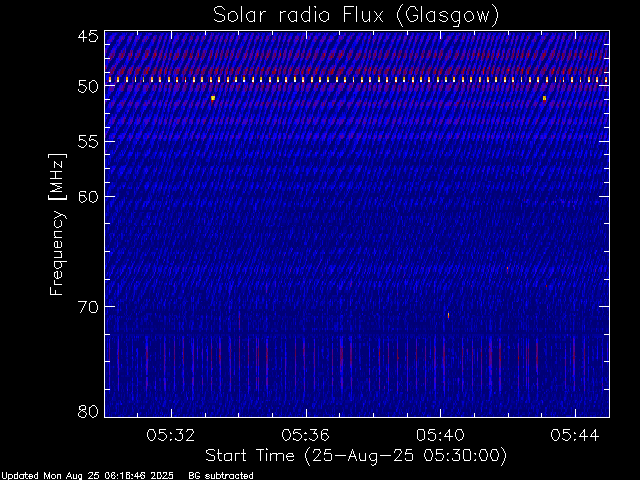Click the 05:44 time tick label
This screenshot has height=480, width=640.
tap(575, 436)
